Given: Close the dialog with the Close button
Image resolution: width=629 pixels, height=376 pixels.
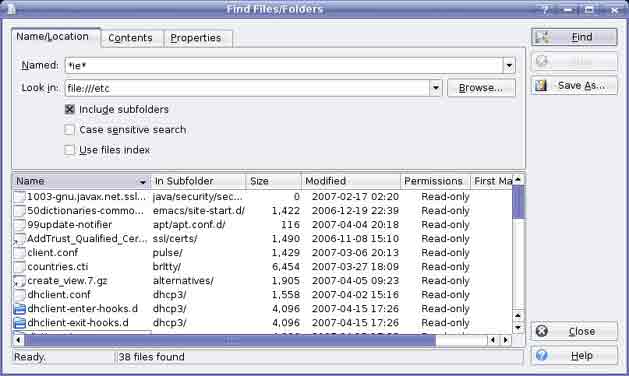Looking at the screenshot, I should click(x=574, y=331).
